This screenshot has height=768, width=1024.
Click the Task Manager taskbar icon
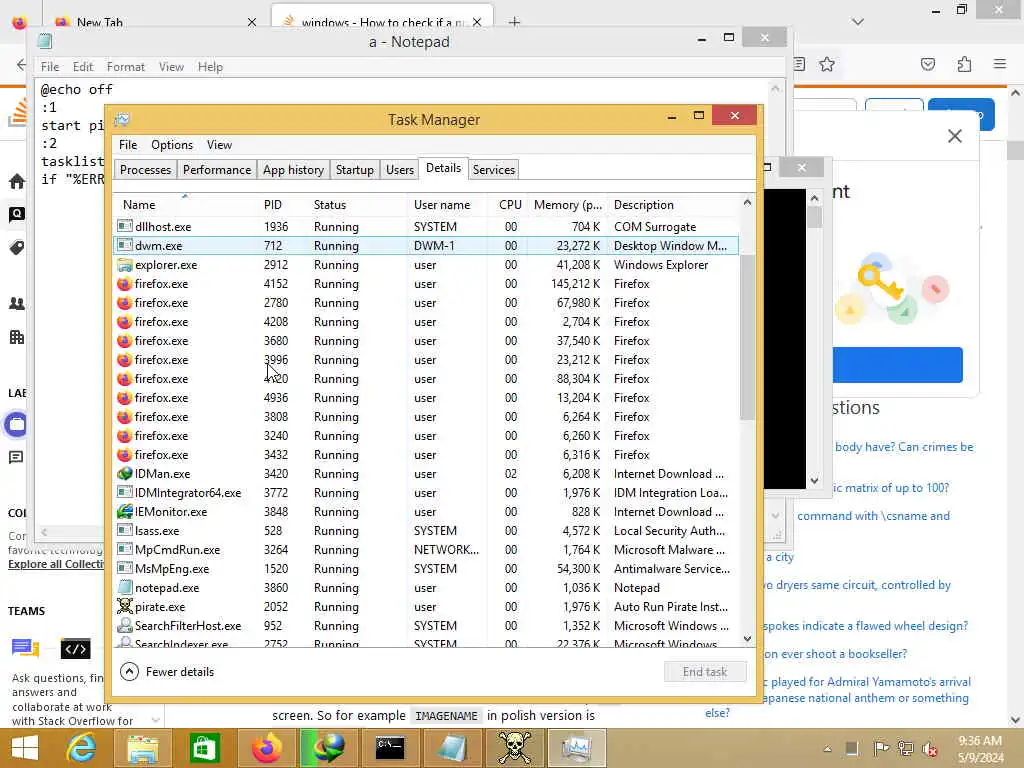576,748
